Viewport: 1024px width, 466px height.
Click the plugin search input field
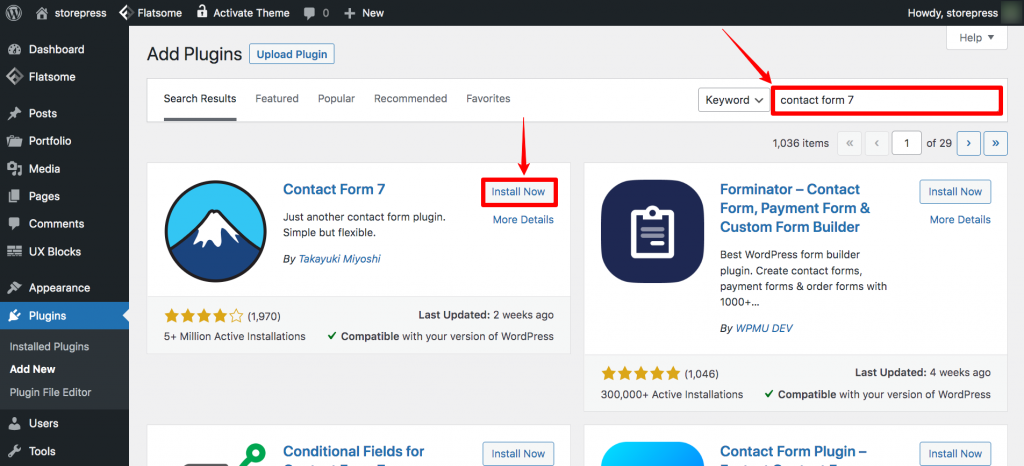pos(886,101)
